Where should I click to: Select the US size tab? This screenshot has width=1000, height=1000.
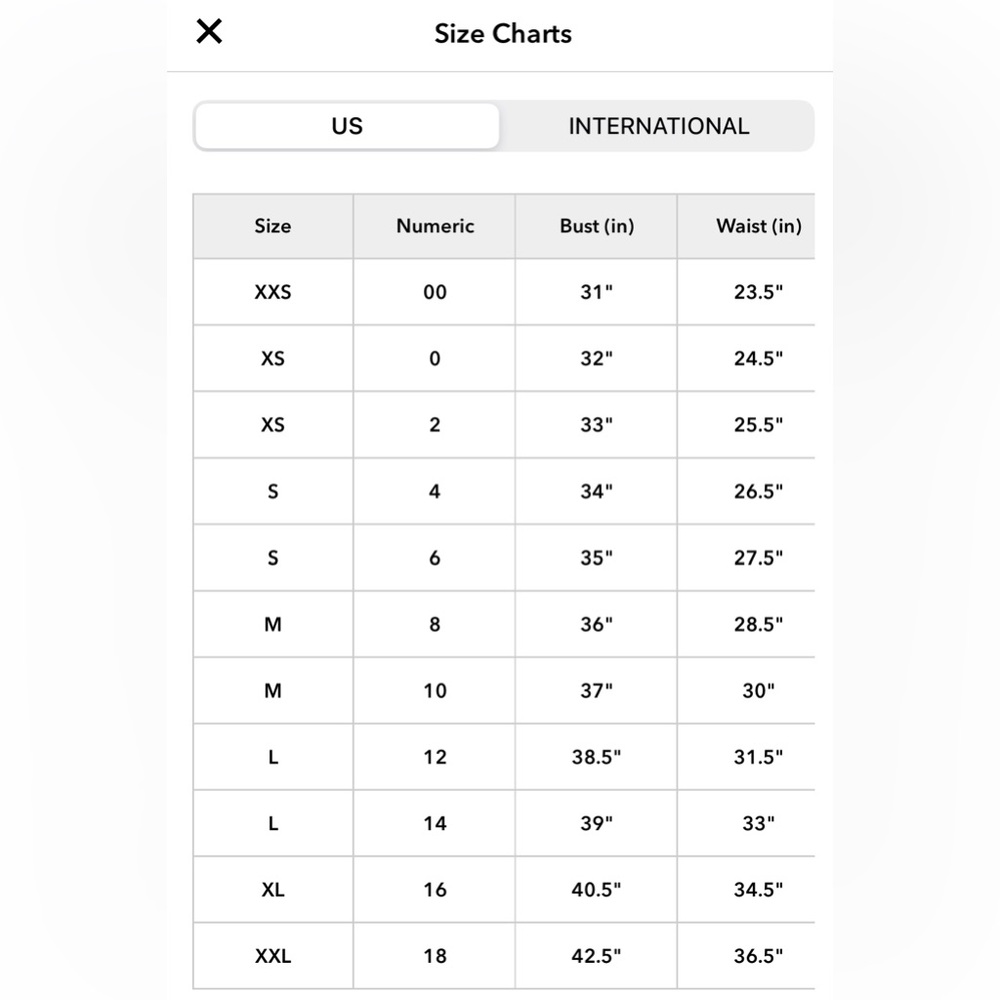347,126
